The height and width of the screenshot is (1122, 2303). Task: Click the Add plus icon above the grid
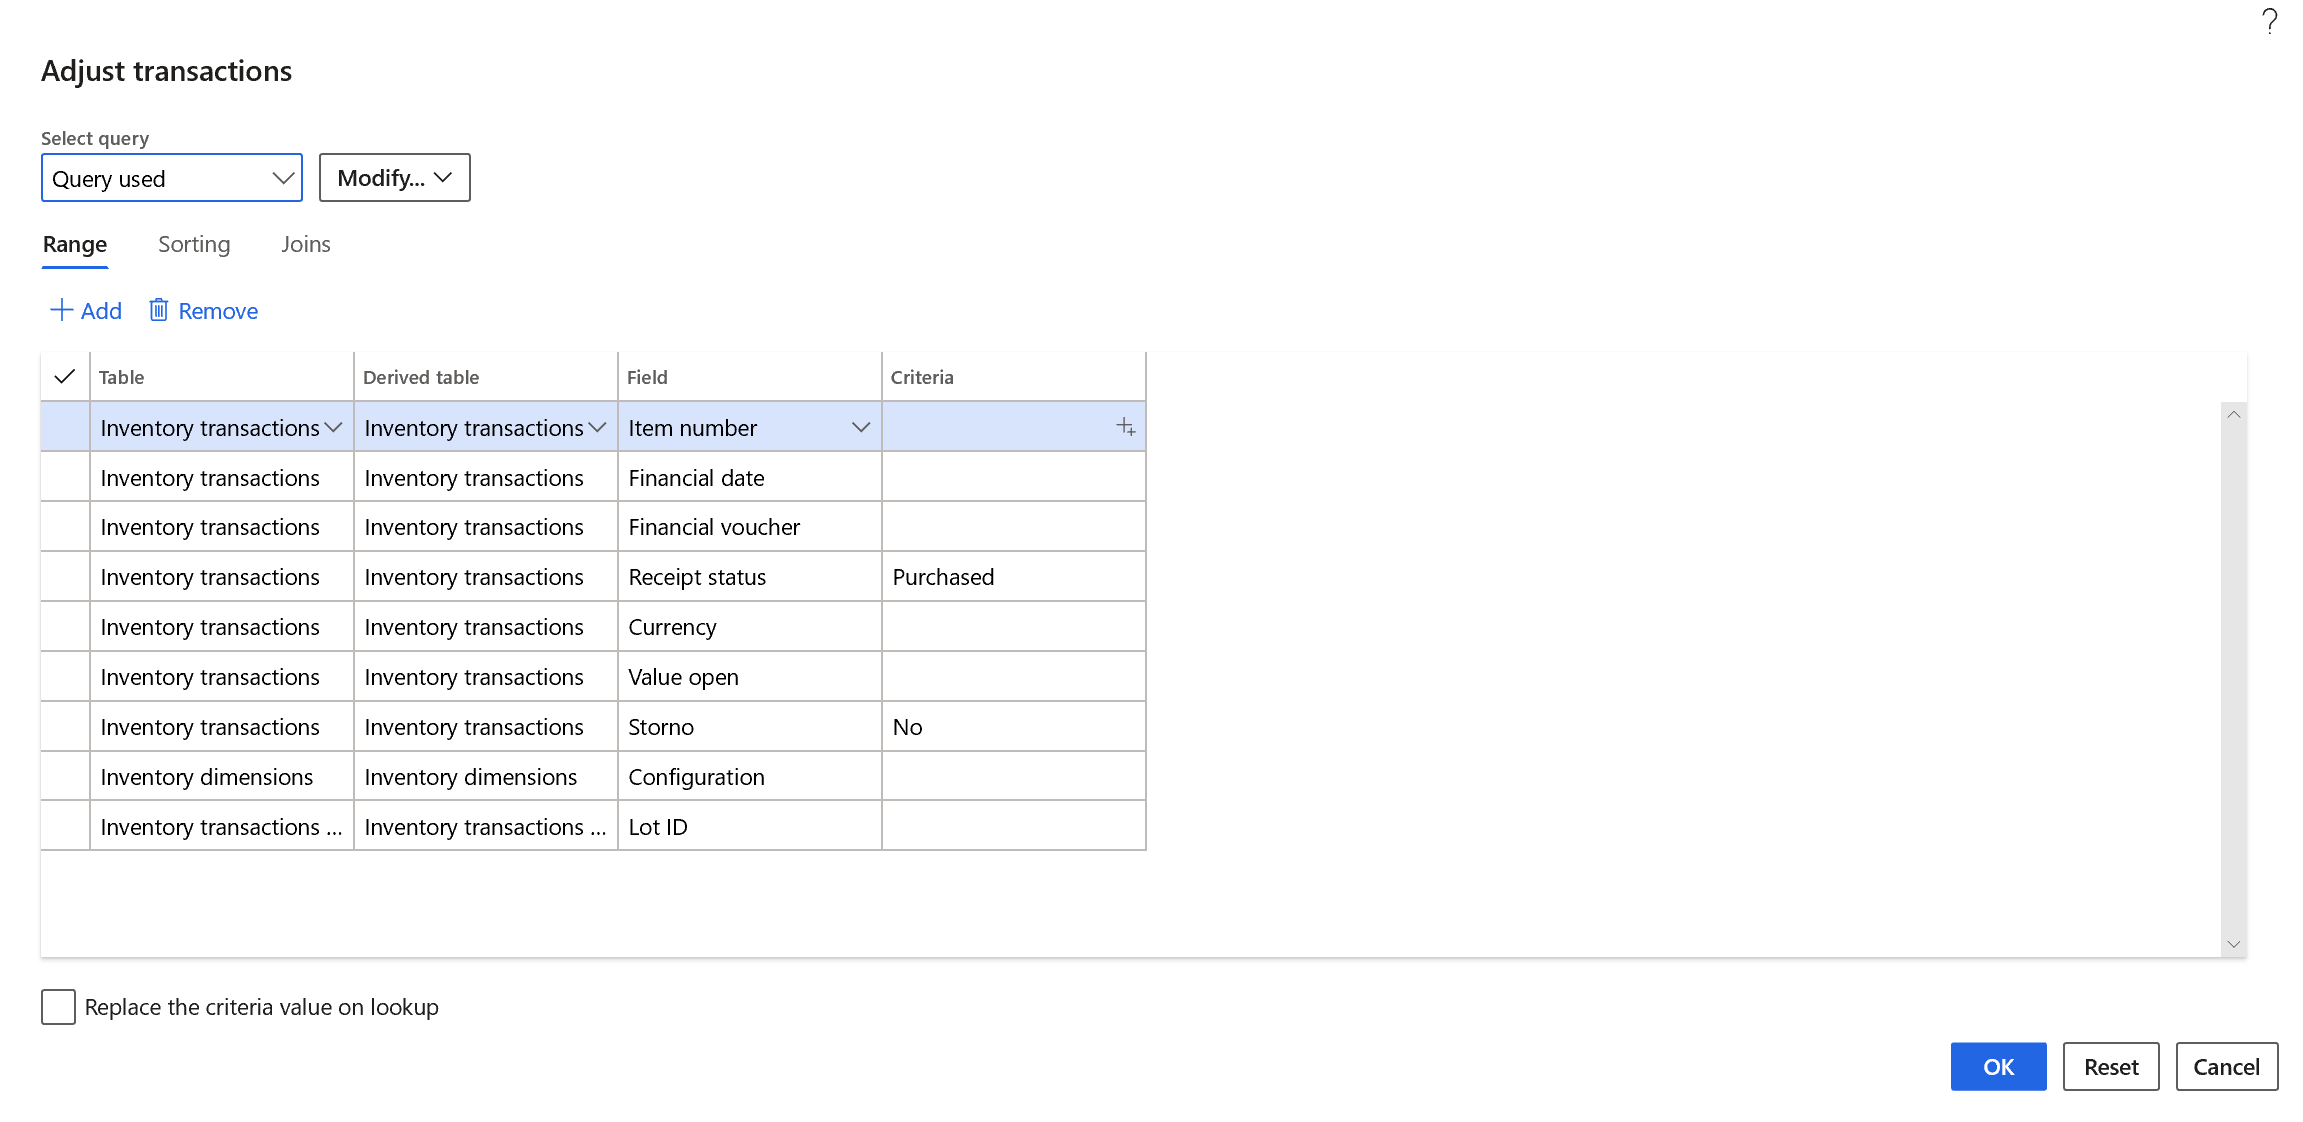click(x=63, y=310)
